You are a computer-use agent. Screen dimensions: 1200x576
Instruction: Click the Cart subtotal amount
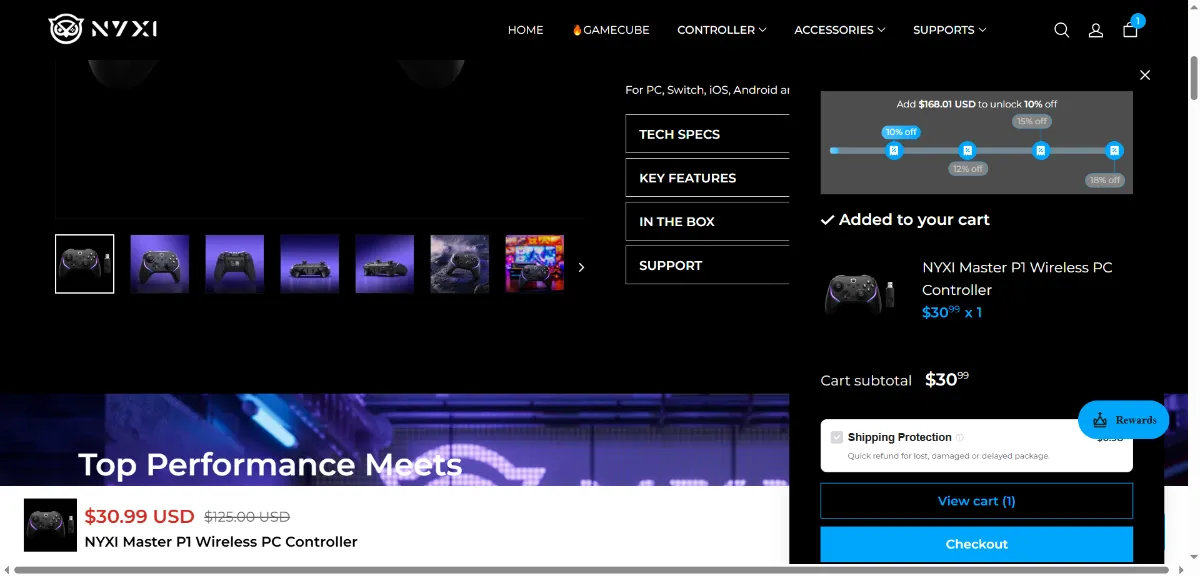tap(947, 379)
